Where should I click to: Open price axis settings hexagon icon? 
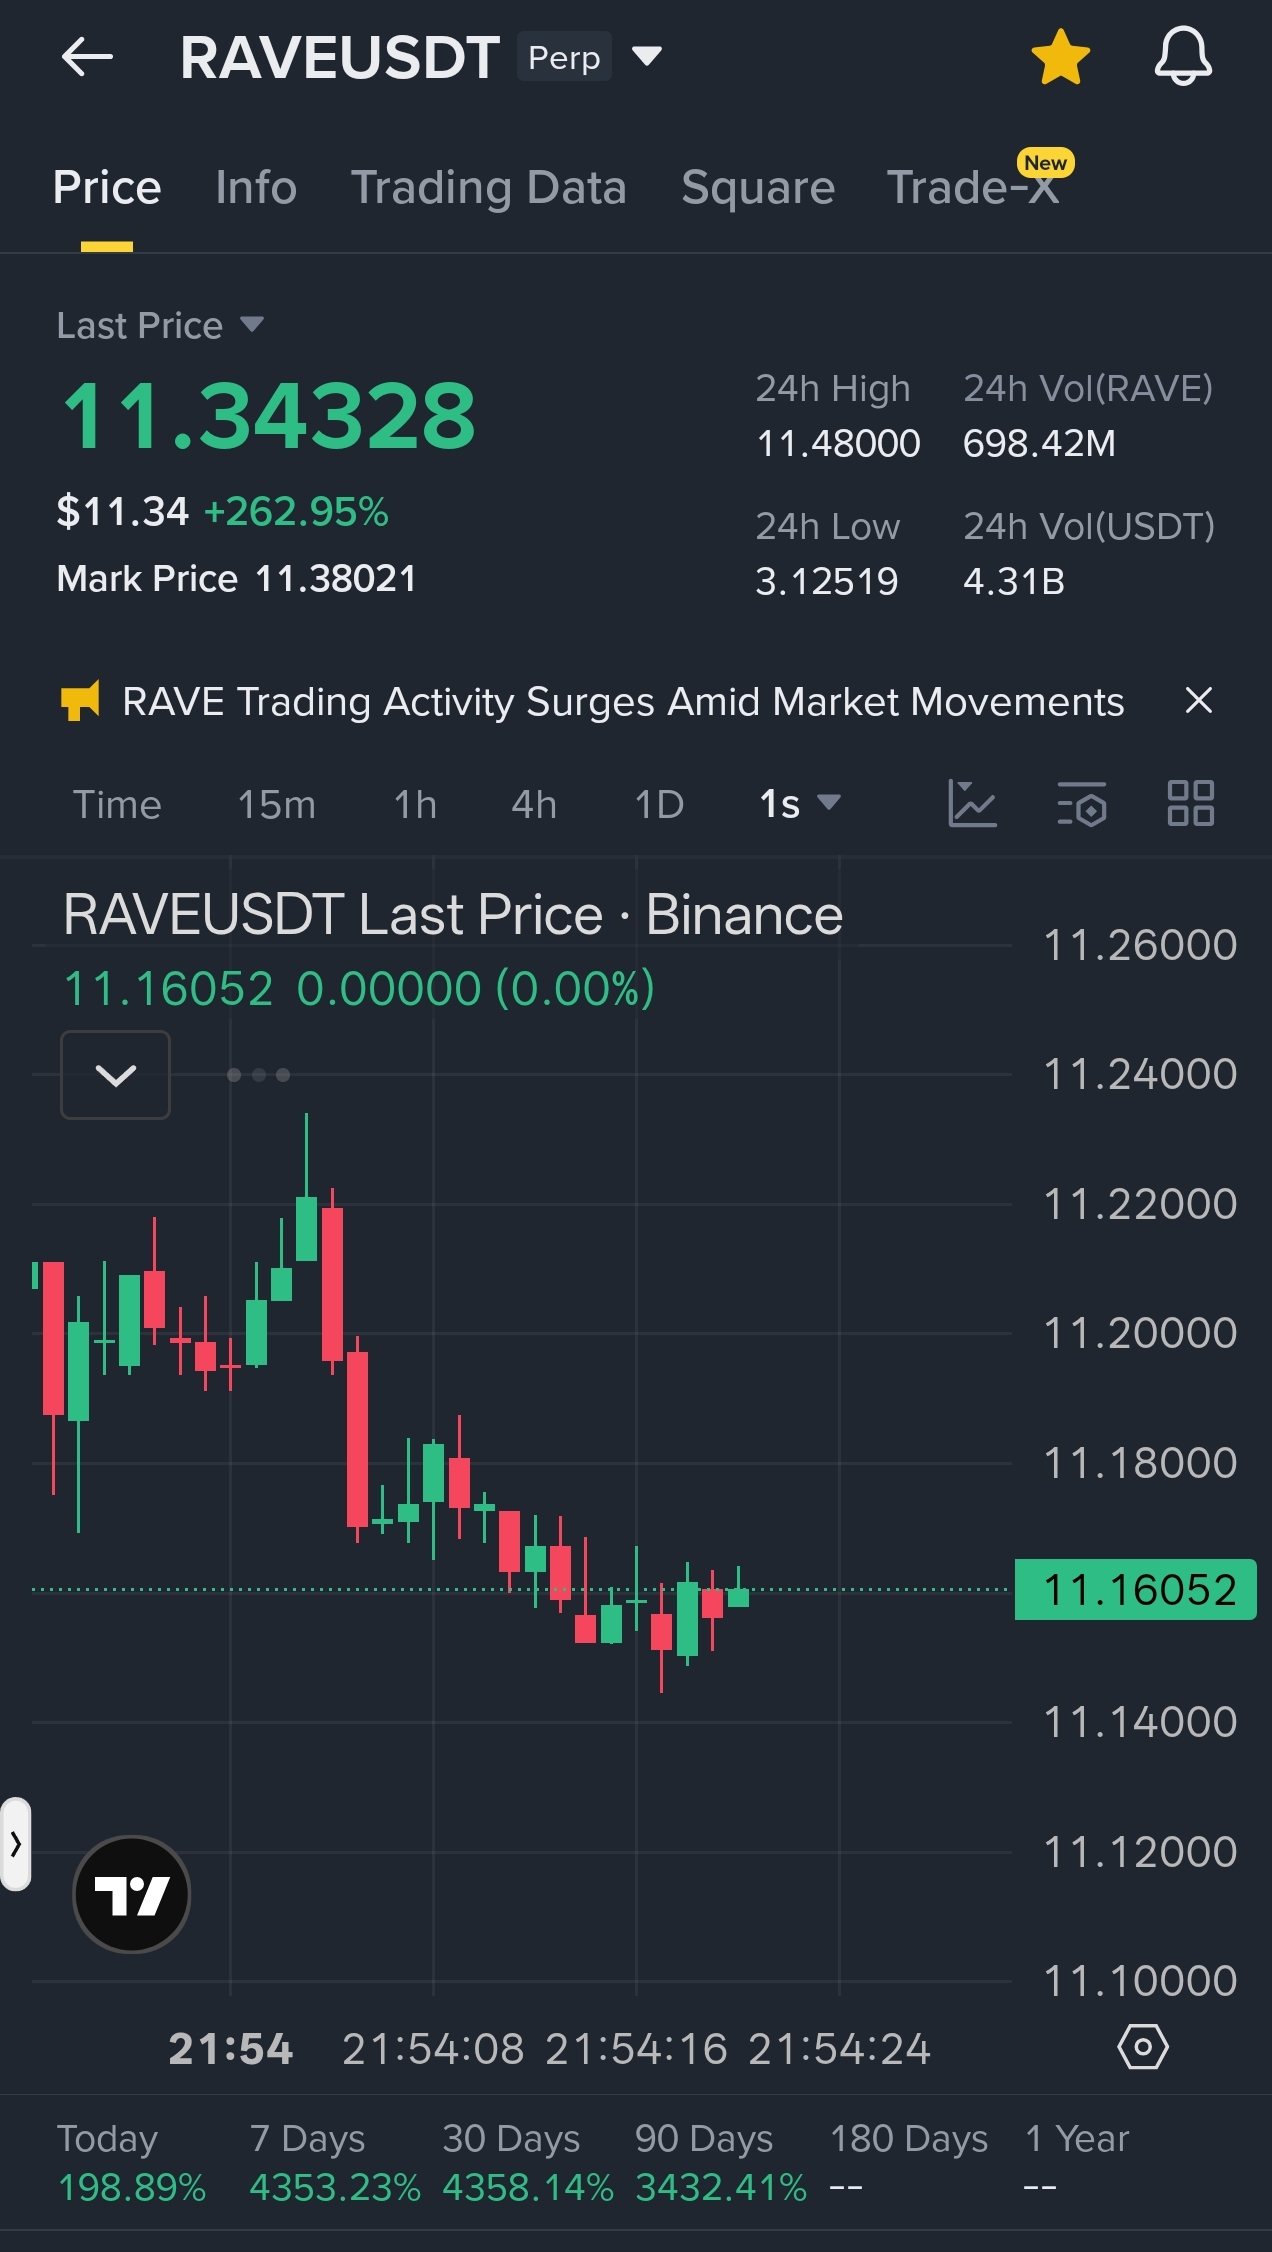point(1142,2047)
